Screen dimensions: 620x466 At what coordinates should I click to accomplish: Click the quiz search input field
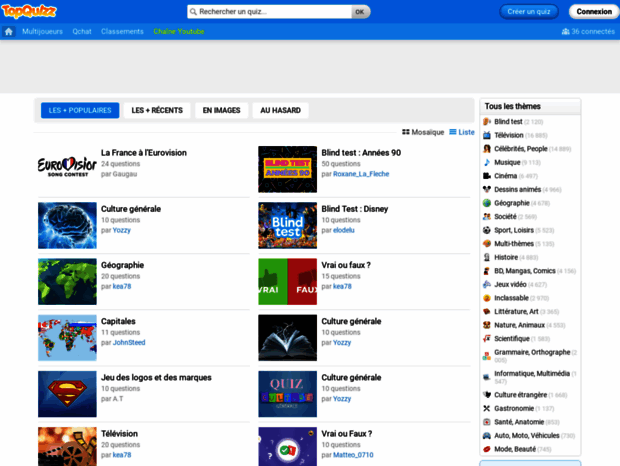pyautogui.click(x=270, y=12)
